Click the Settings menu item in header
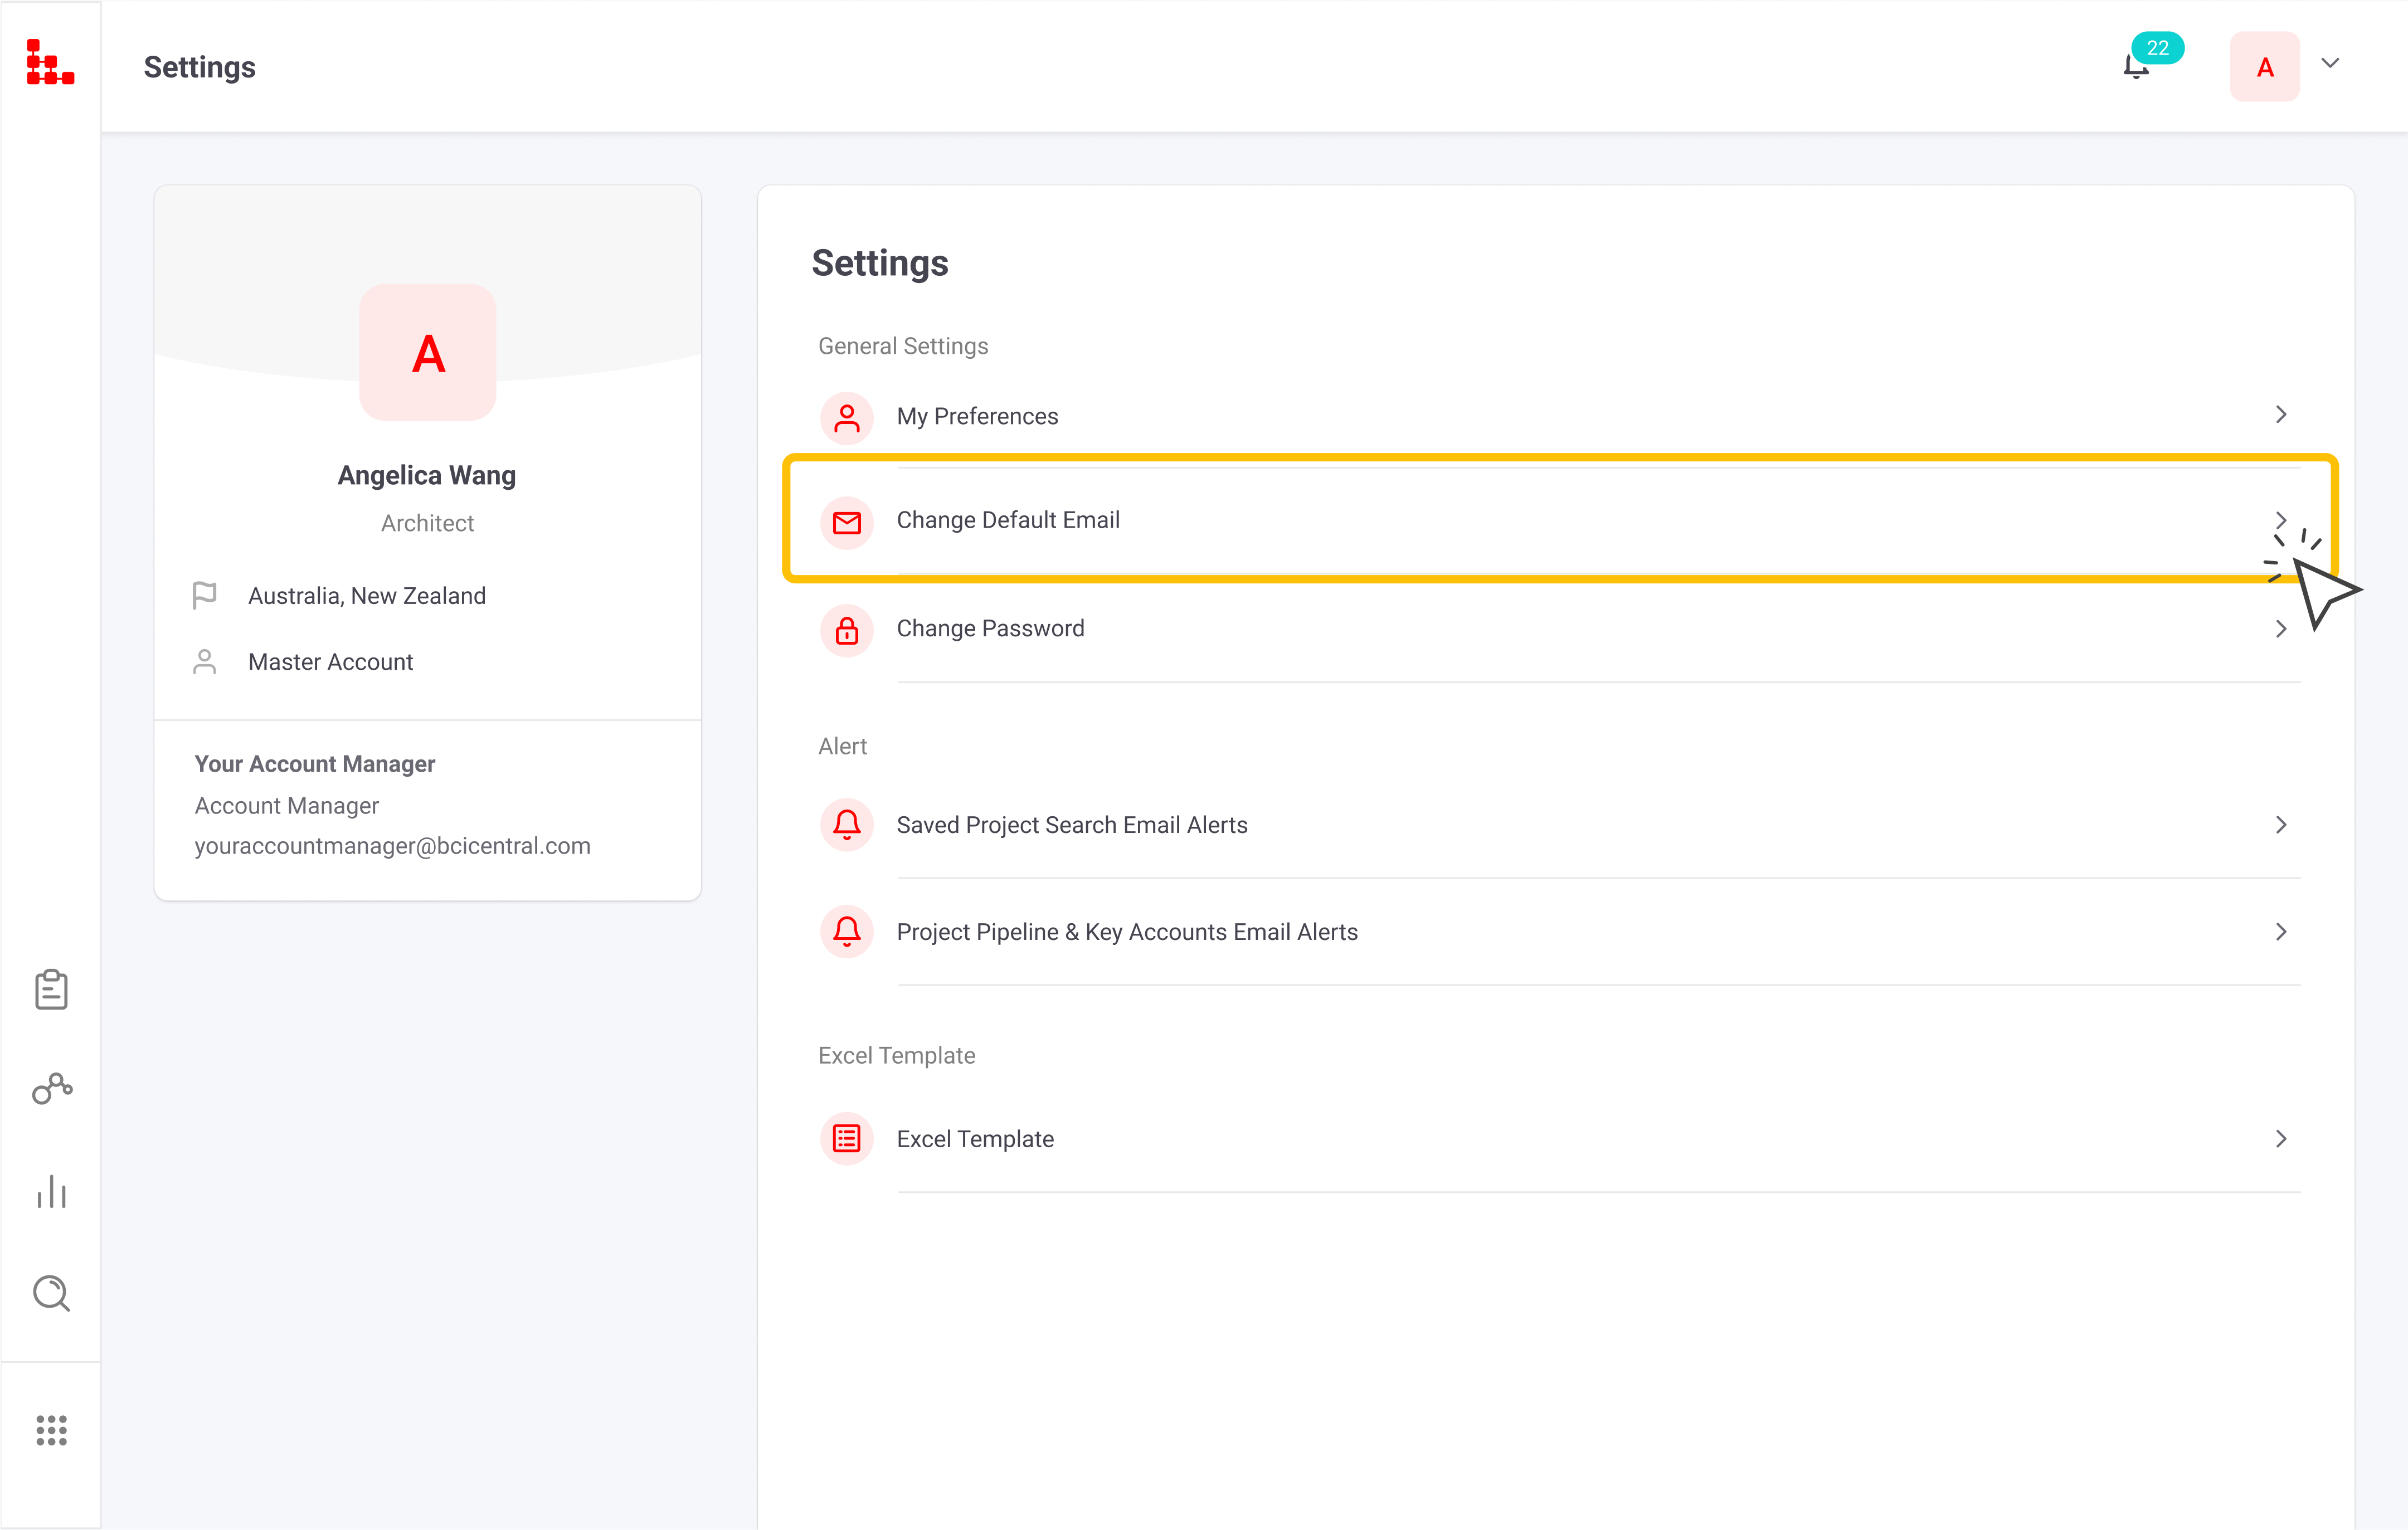This screenshot has height=1530, width=2408. (x=200, y=67)
